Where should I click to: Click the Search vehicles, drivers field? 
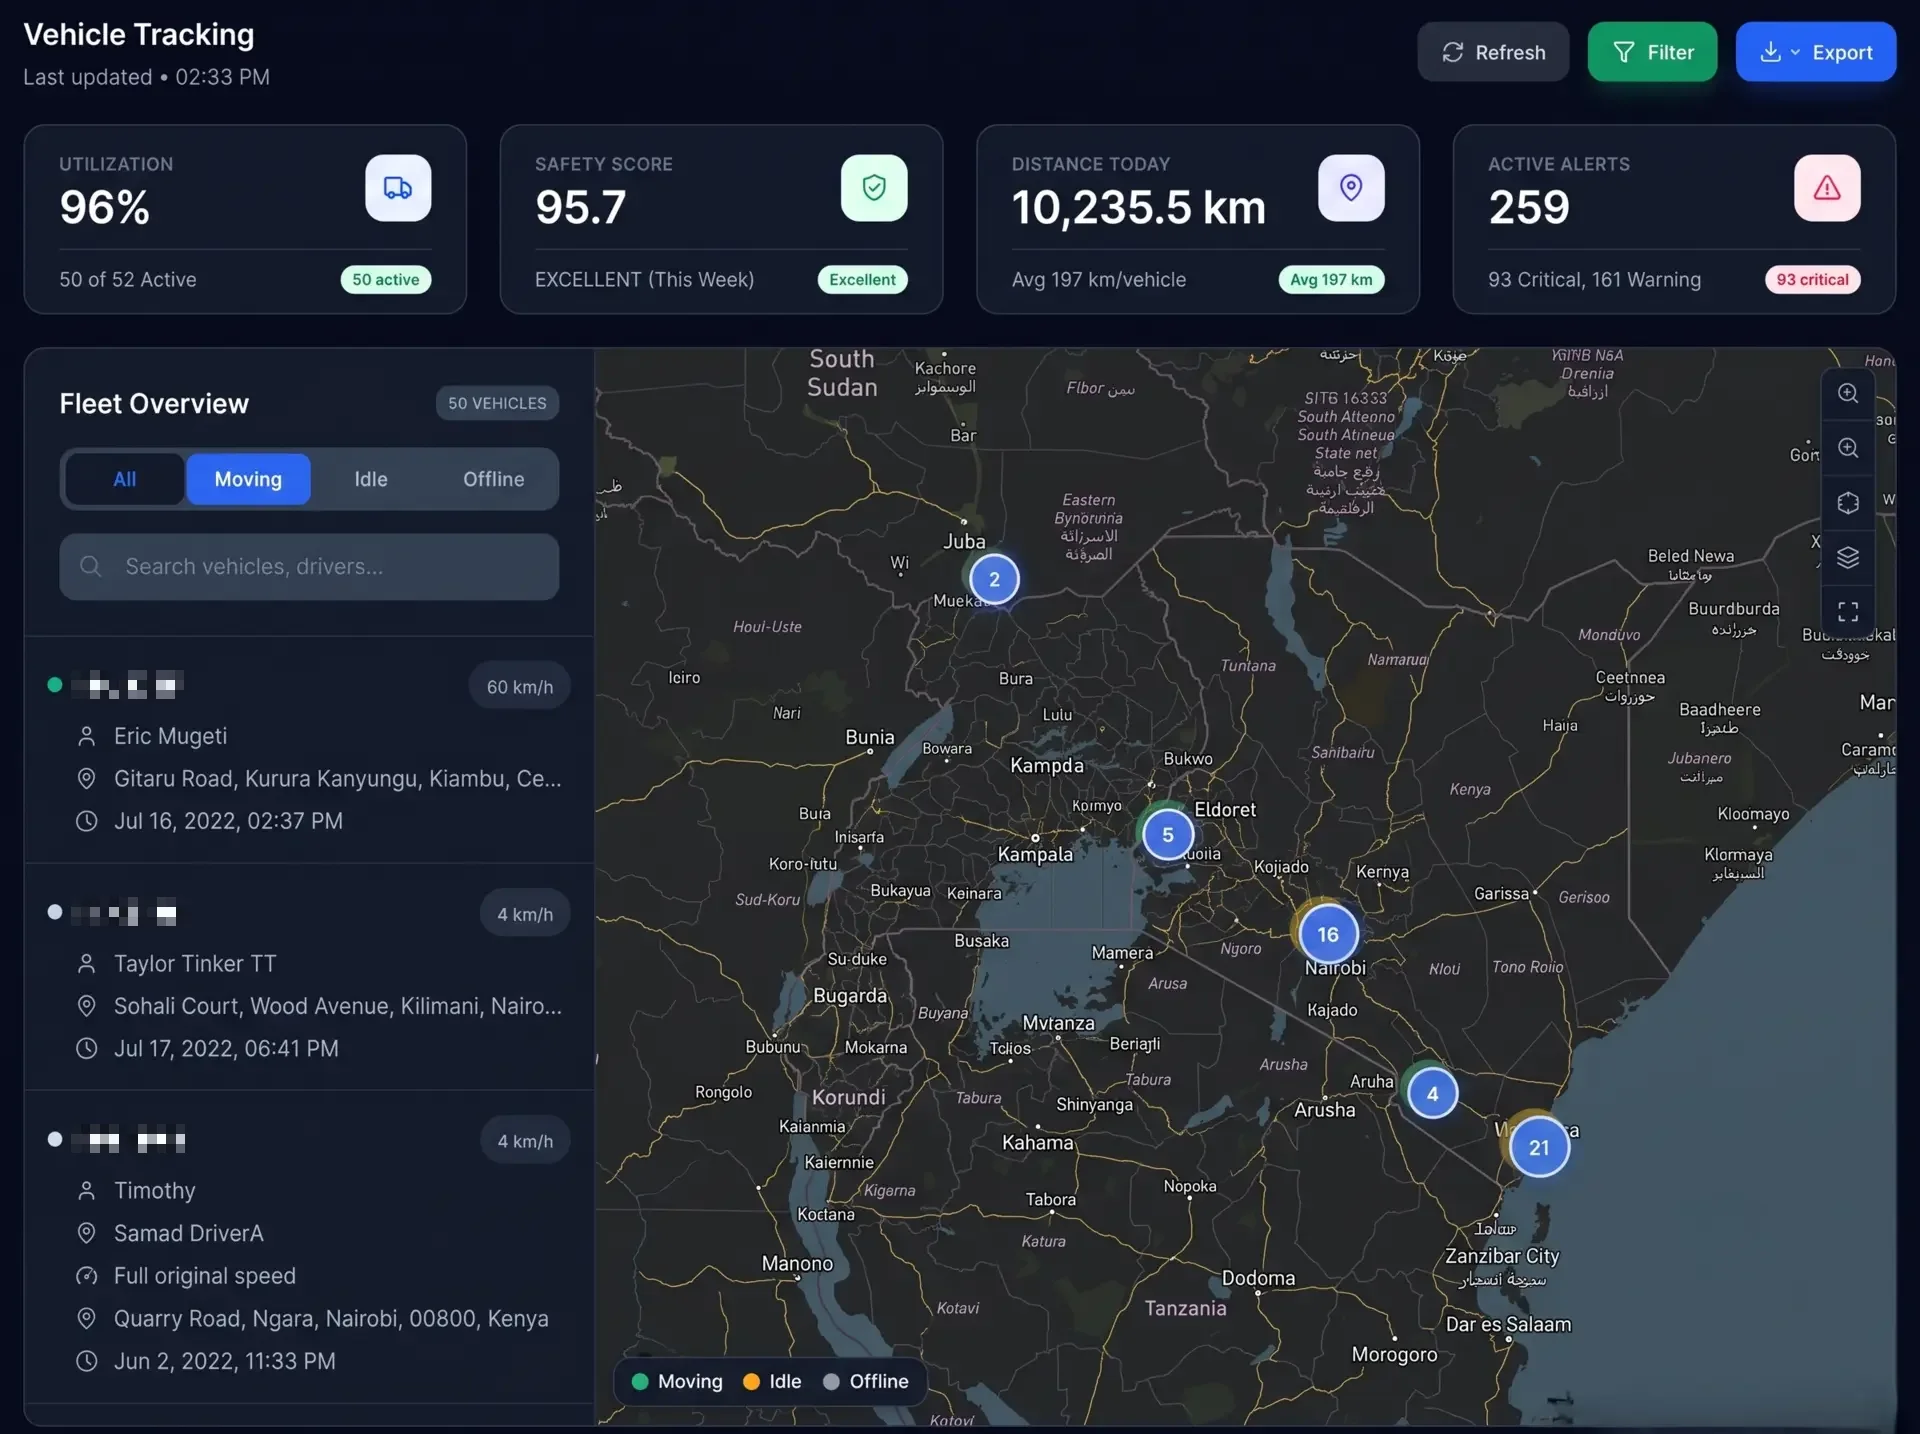tap(309, 567)
